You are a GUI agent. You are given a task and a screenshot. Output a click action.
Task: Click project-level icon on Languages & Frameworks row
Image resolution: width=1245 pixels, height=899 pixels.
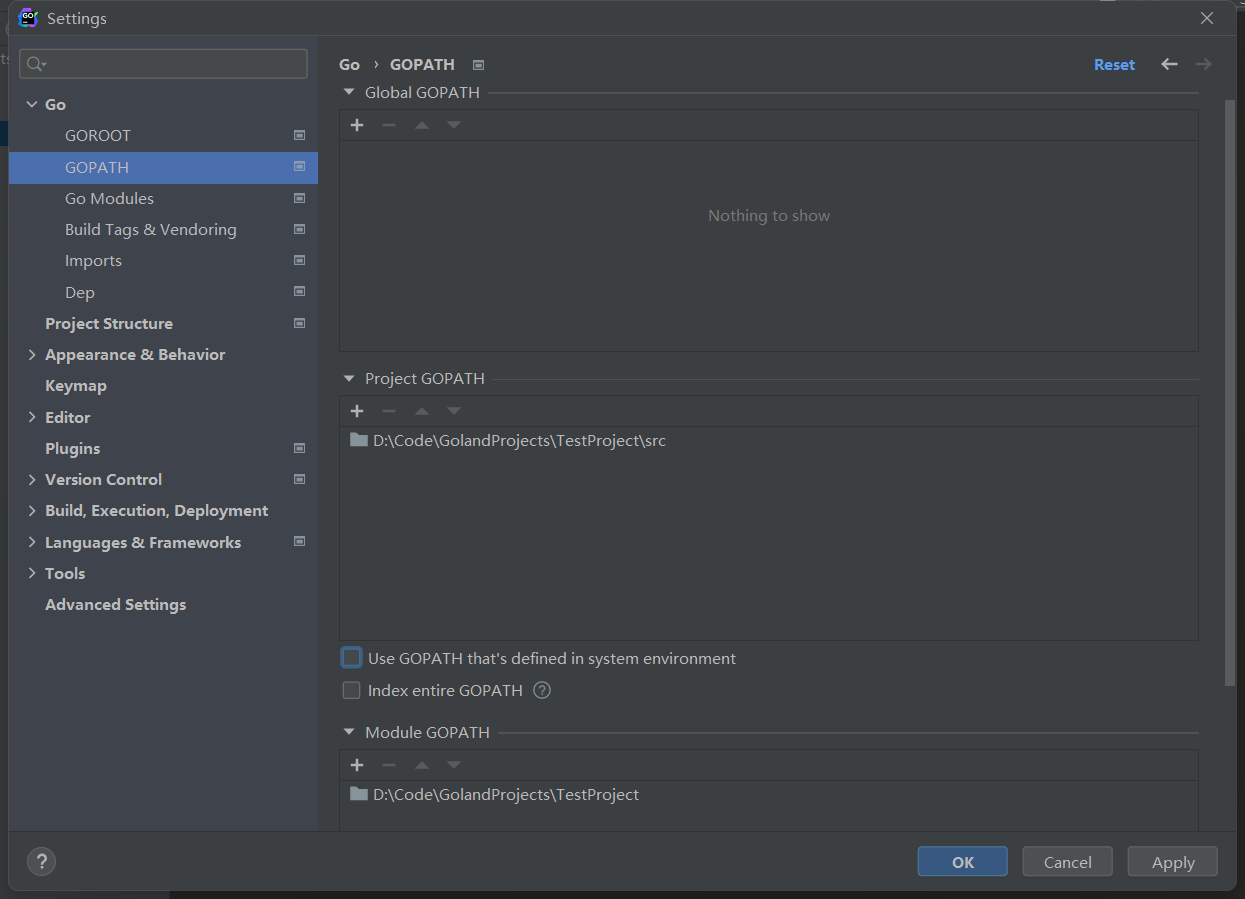tap(299, 541)
